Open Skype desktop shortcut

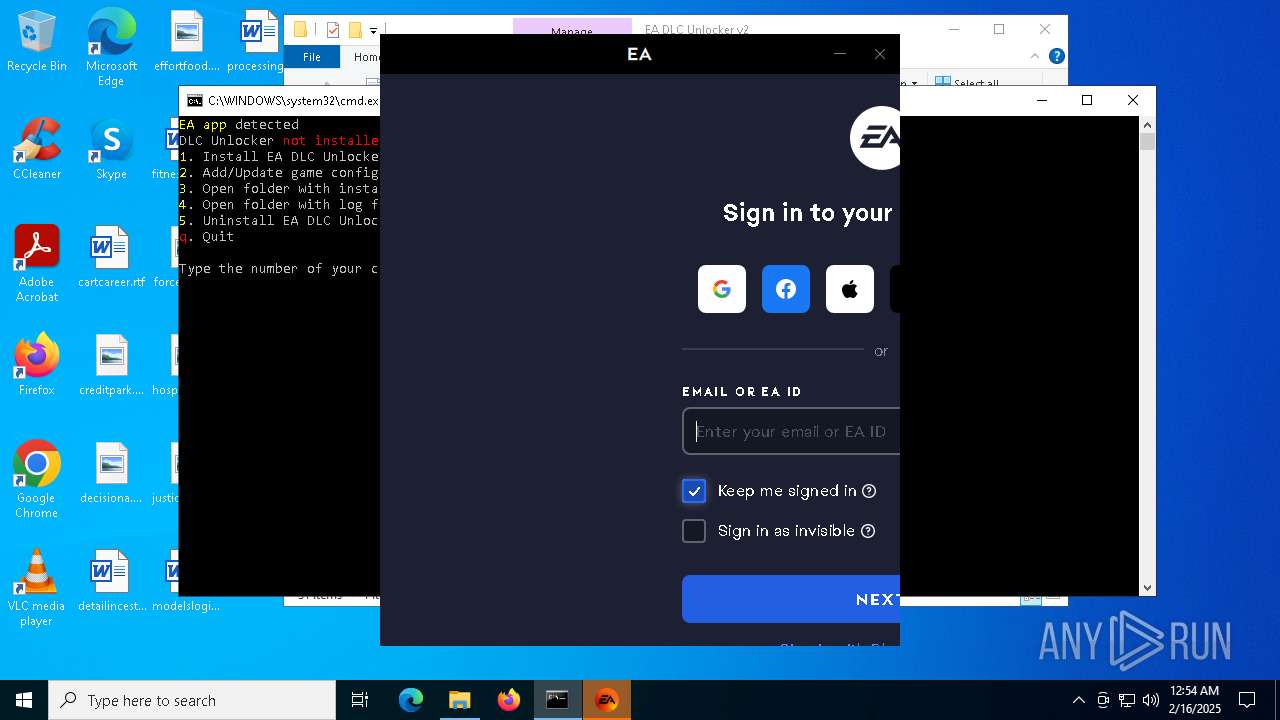[x=111, y=149]
